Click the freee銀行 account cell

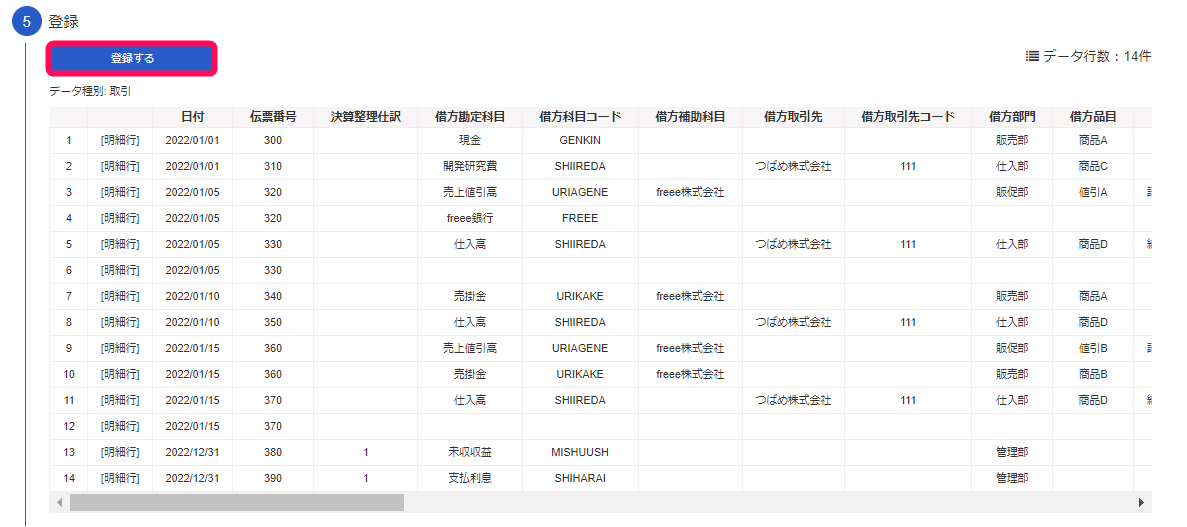point(470,218)
